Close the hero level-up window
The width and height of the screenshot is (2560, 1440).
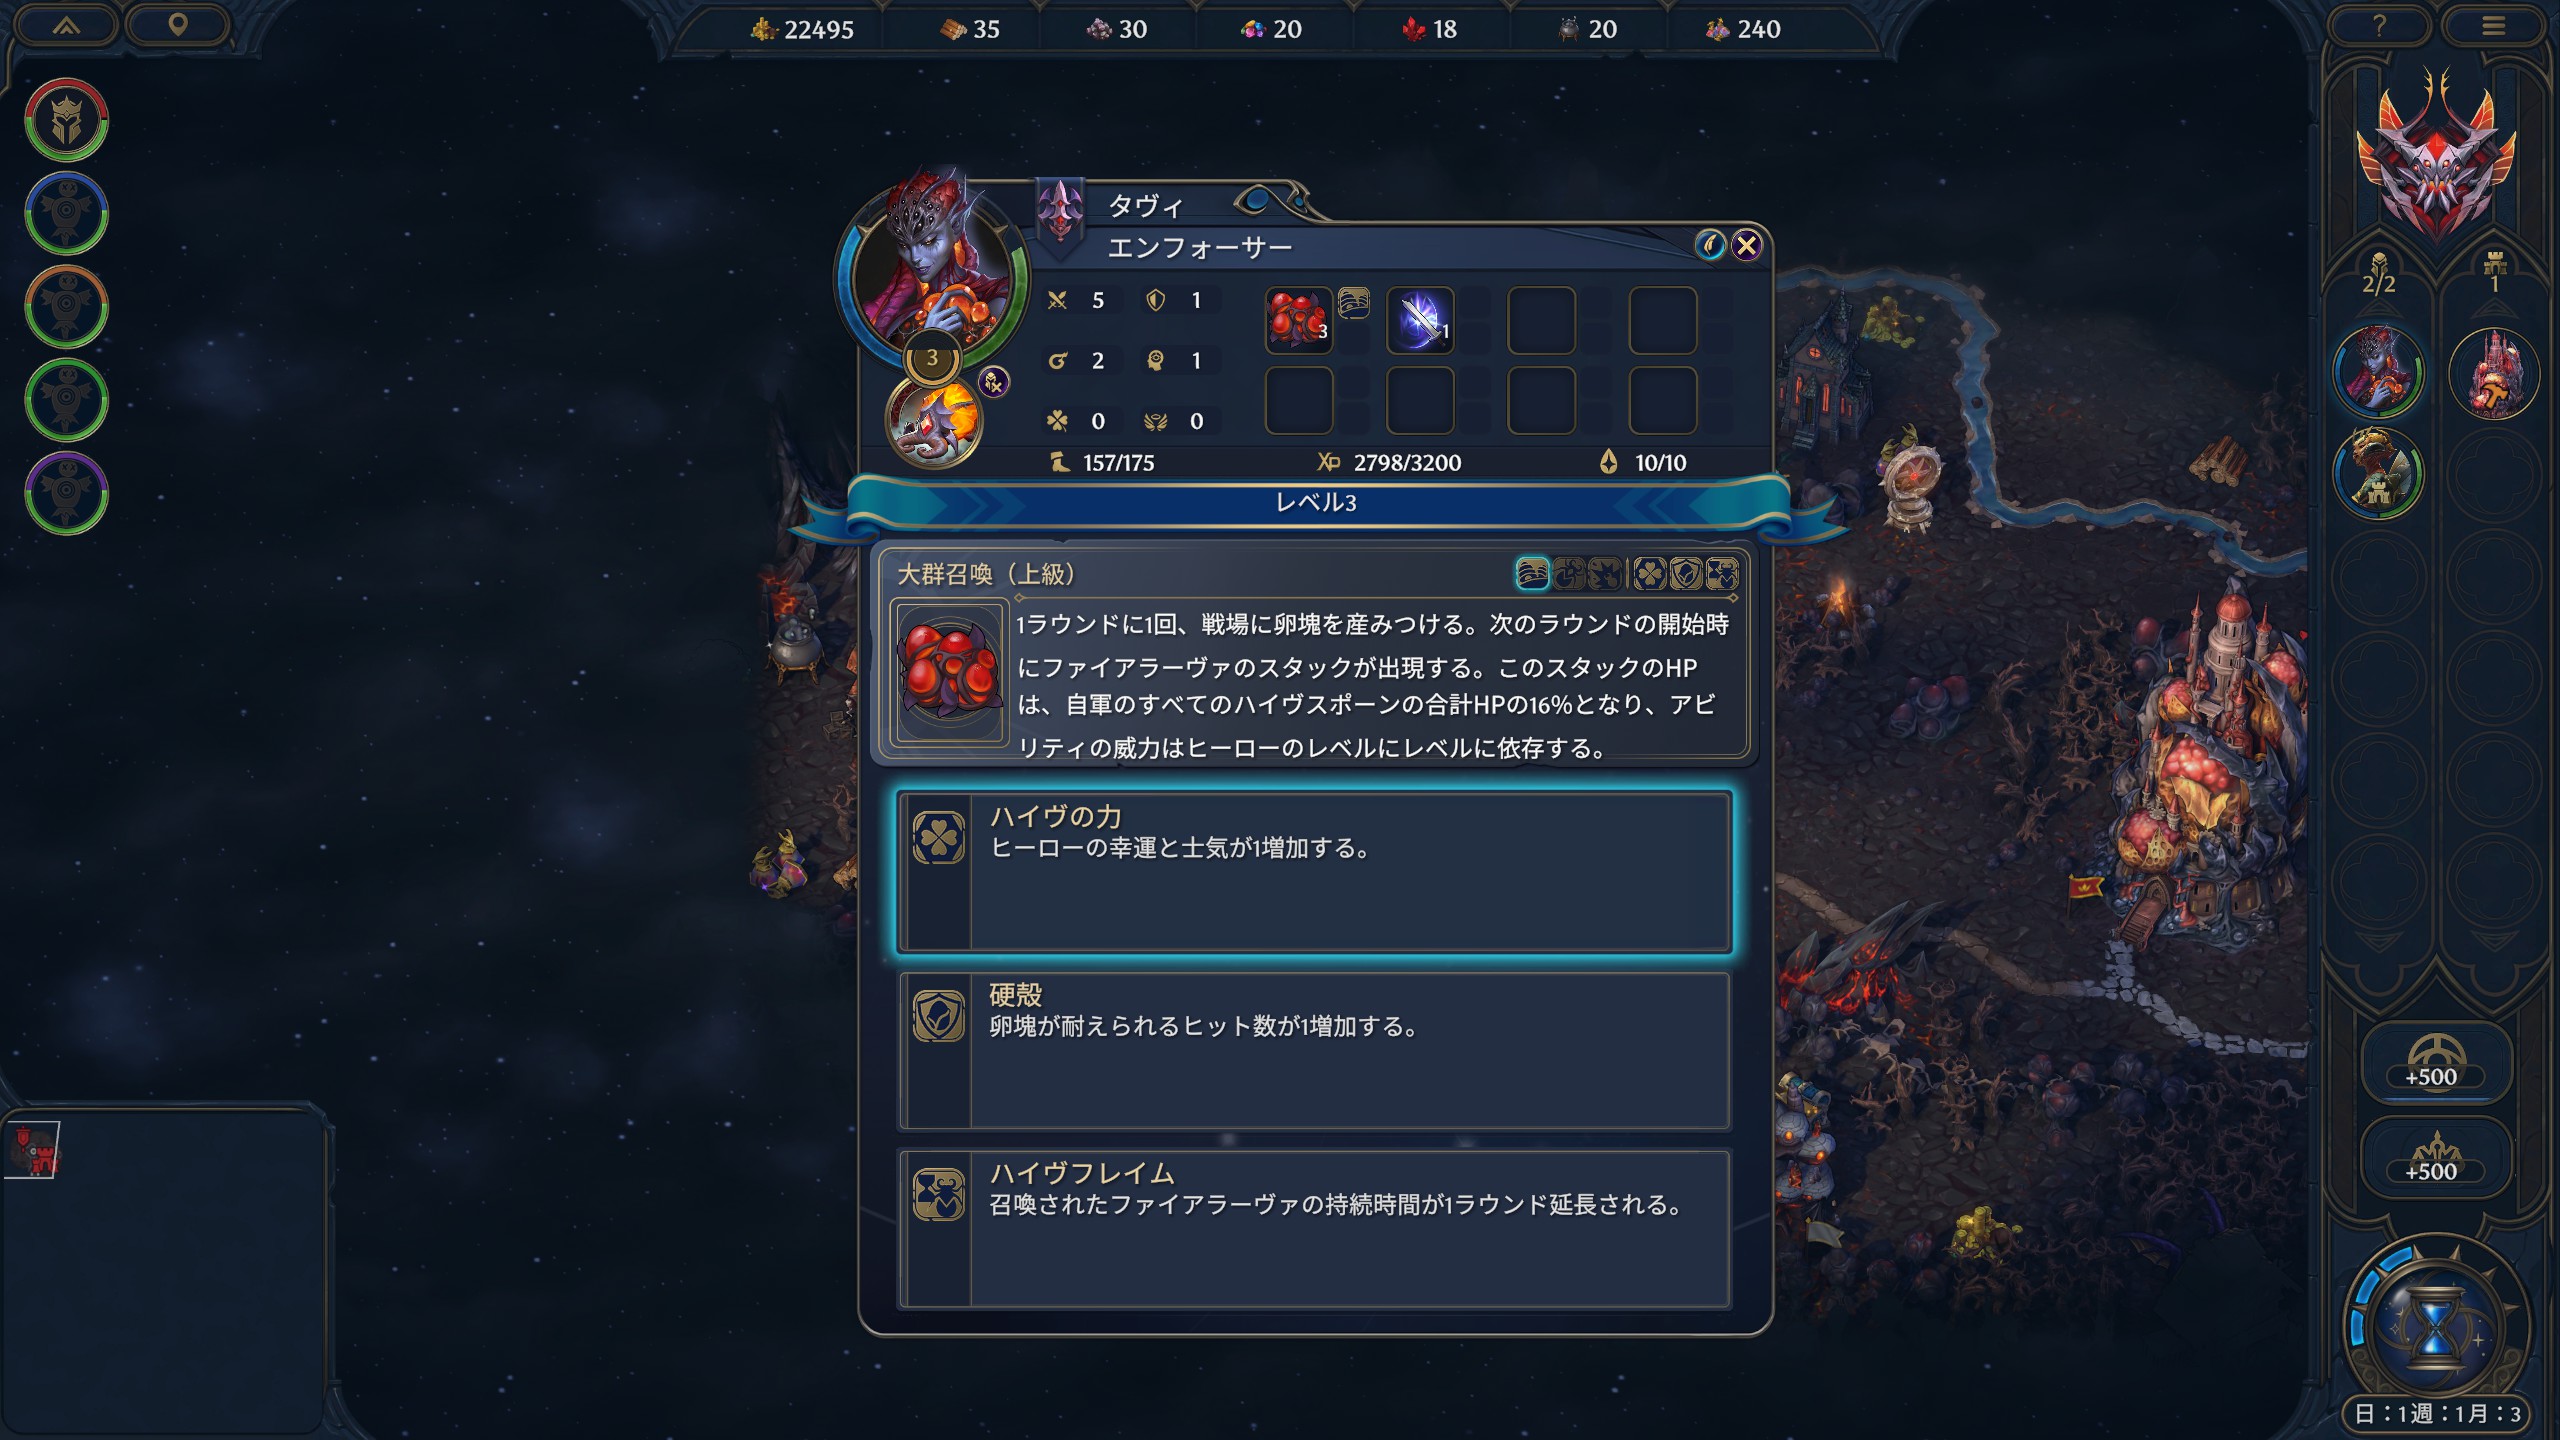[1747, 245]
